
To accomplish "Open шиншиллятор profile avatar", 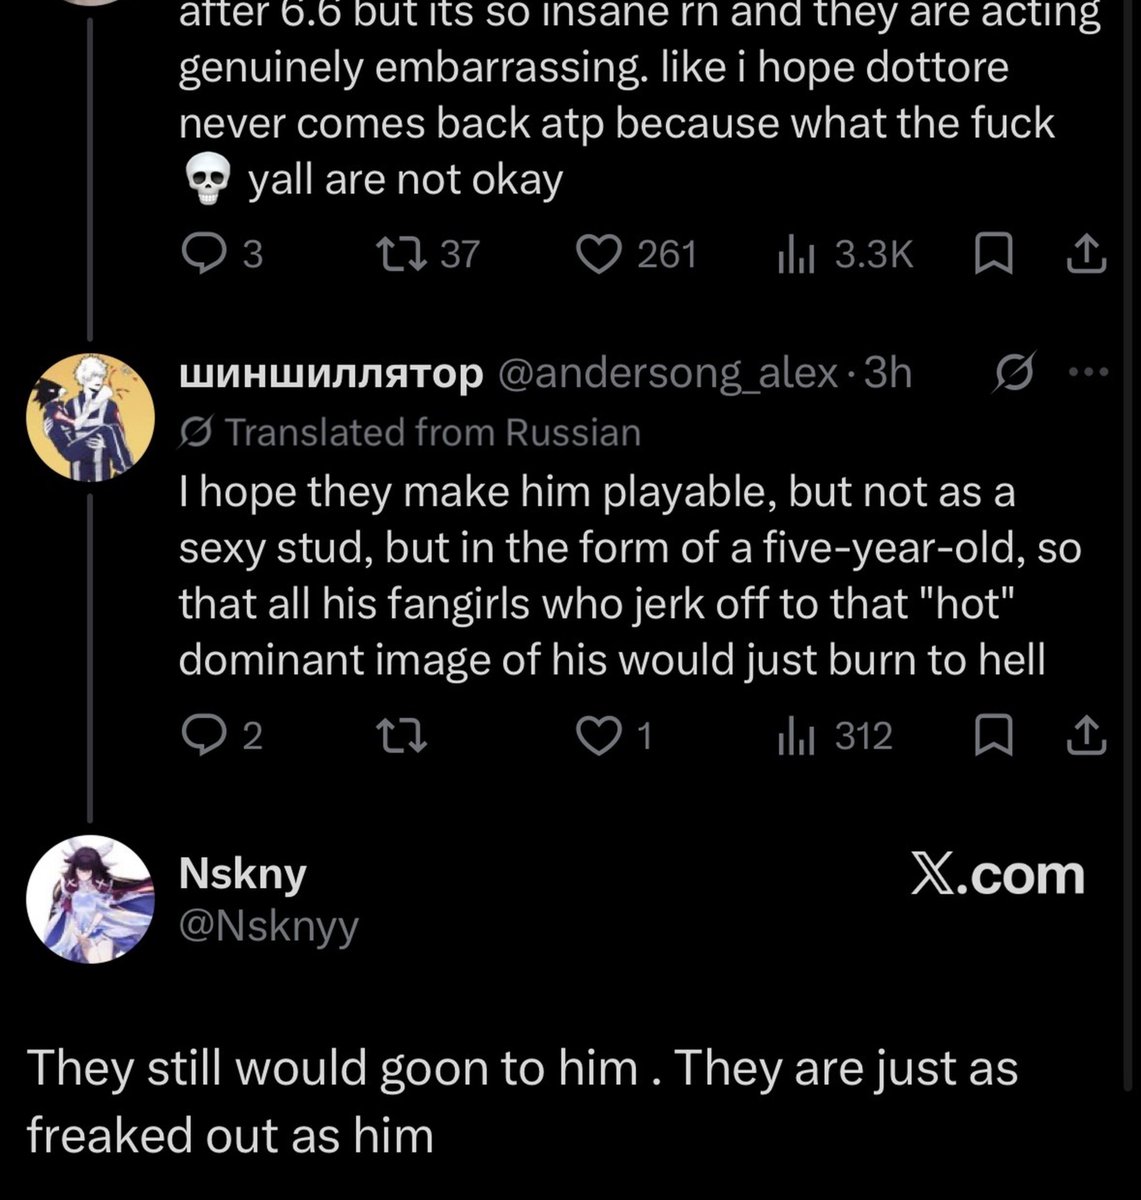I will [x=90, y=417].
